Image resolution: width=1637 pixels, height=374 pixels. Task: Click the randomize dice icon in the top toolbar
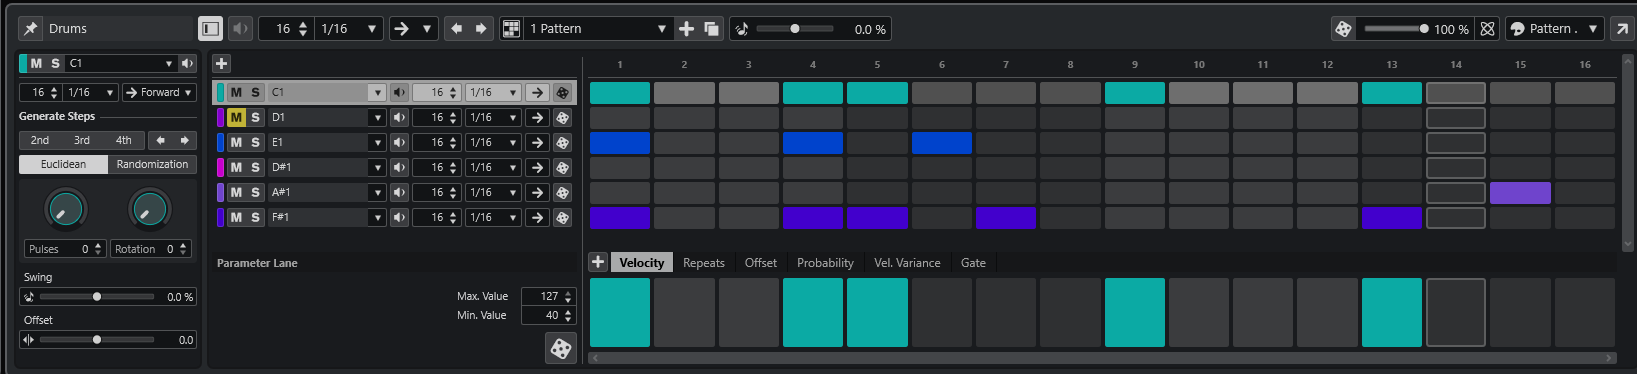coord(1343,29)
